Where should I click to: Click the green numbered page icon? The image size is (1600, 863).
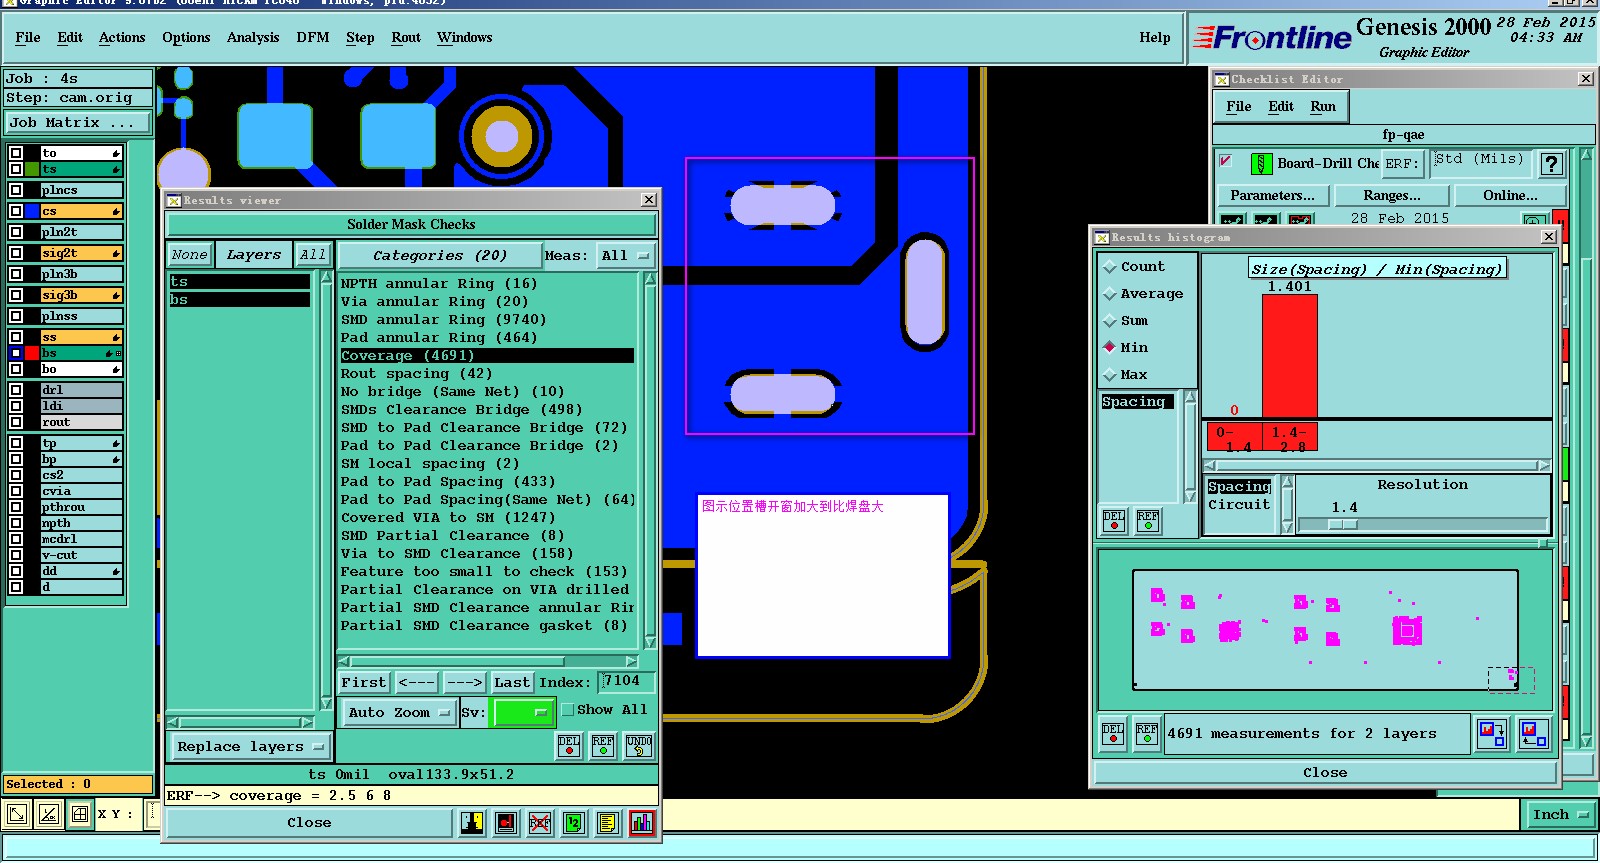click(574, 823)
